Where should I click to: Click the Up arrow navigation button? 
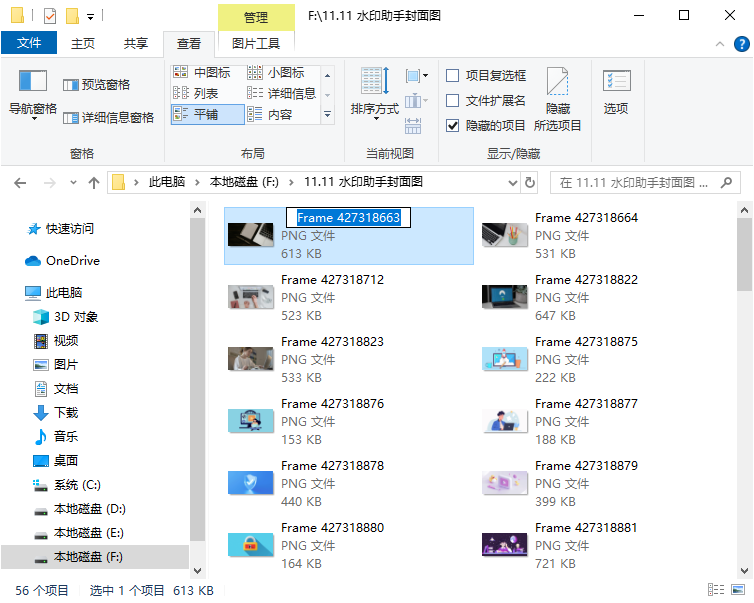[x=94, y=183]
